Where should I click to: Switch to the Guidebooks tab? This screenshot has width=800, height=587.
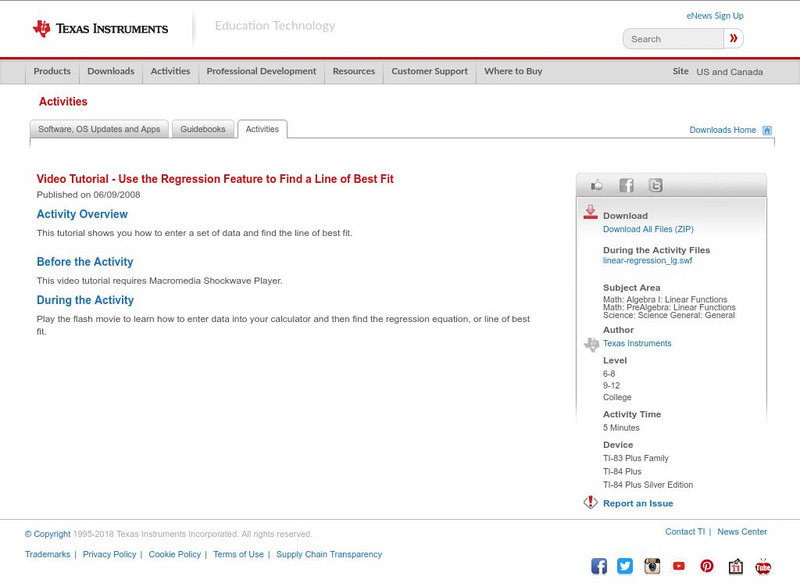203,129
